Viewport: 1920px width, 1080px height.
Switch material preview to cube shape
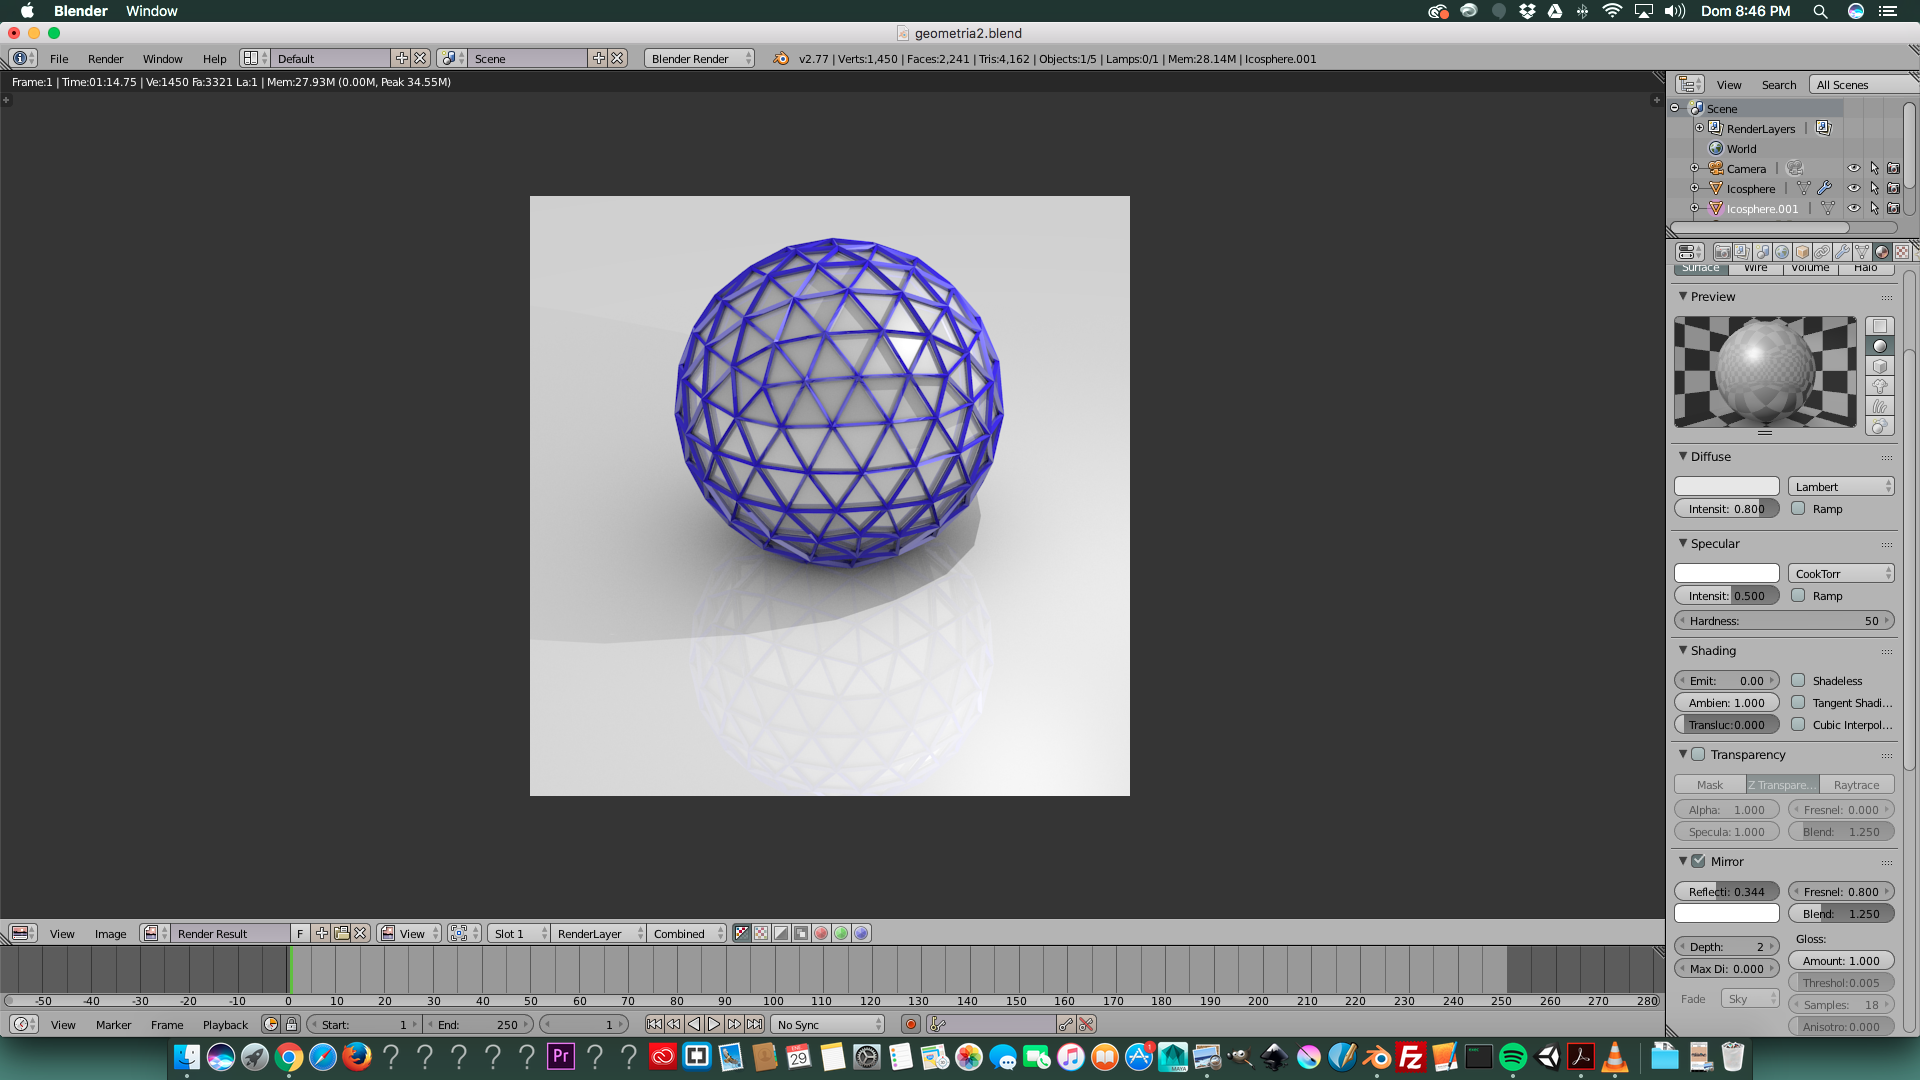pyautogui.click(x=1880, y=366)
